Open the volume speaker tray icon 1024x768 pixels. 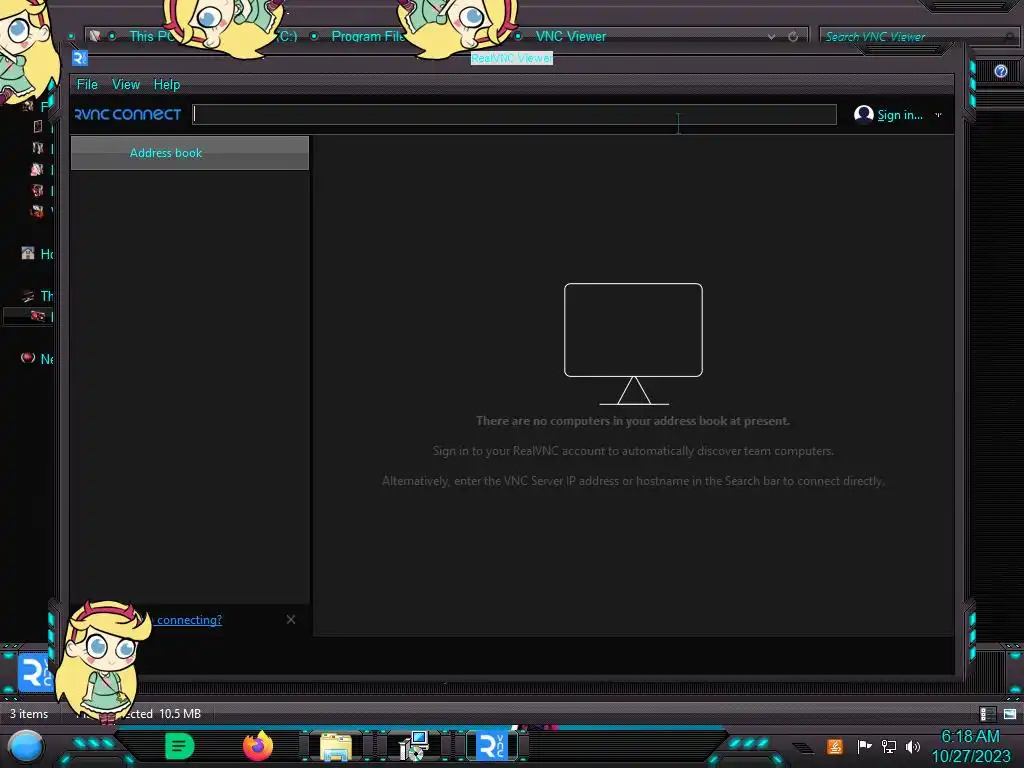click(x=913, y=746)
